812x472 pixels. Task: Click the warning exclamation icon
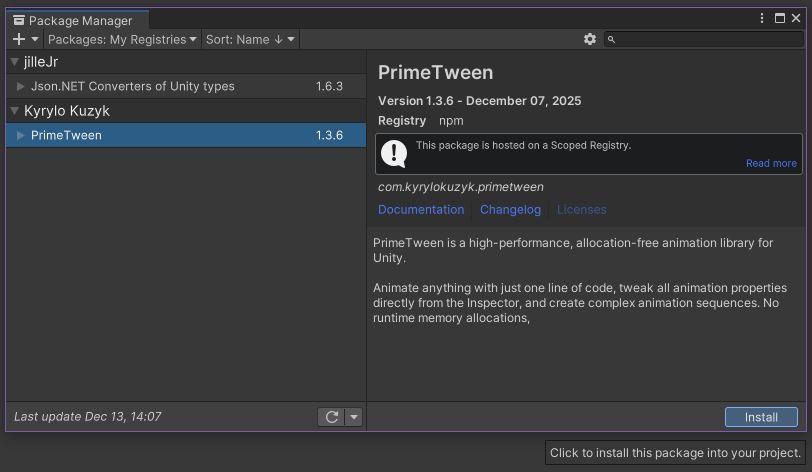(x=396, y=153)
